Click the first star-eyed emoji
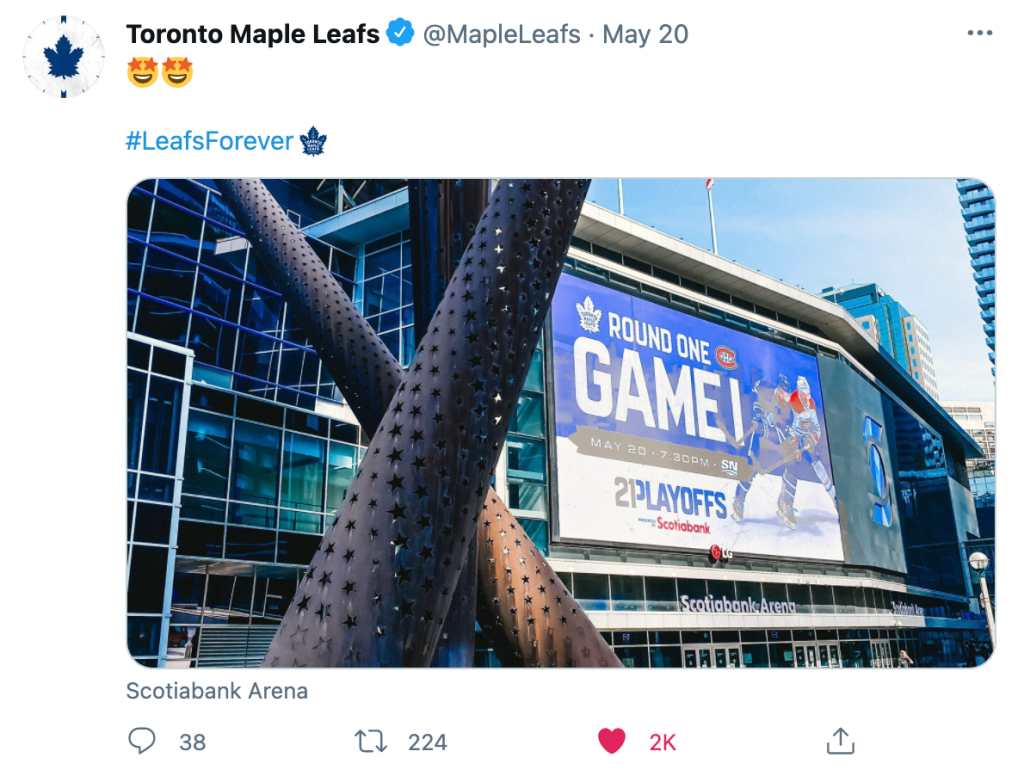Image resolution: width=1024 pixels, height=776 pixels. [x=143, y=73]
